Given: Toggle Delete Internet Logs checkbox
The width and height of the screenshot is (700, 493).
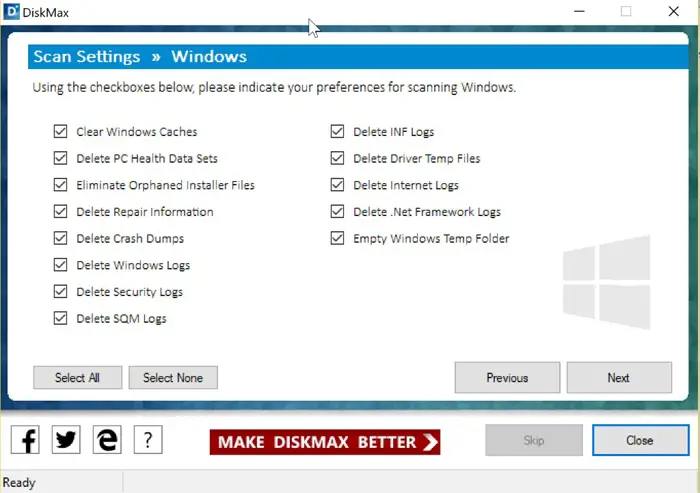Looking at the screenshot, I should click(x=338, y=185).
